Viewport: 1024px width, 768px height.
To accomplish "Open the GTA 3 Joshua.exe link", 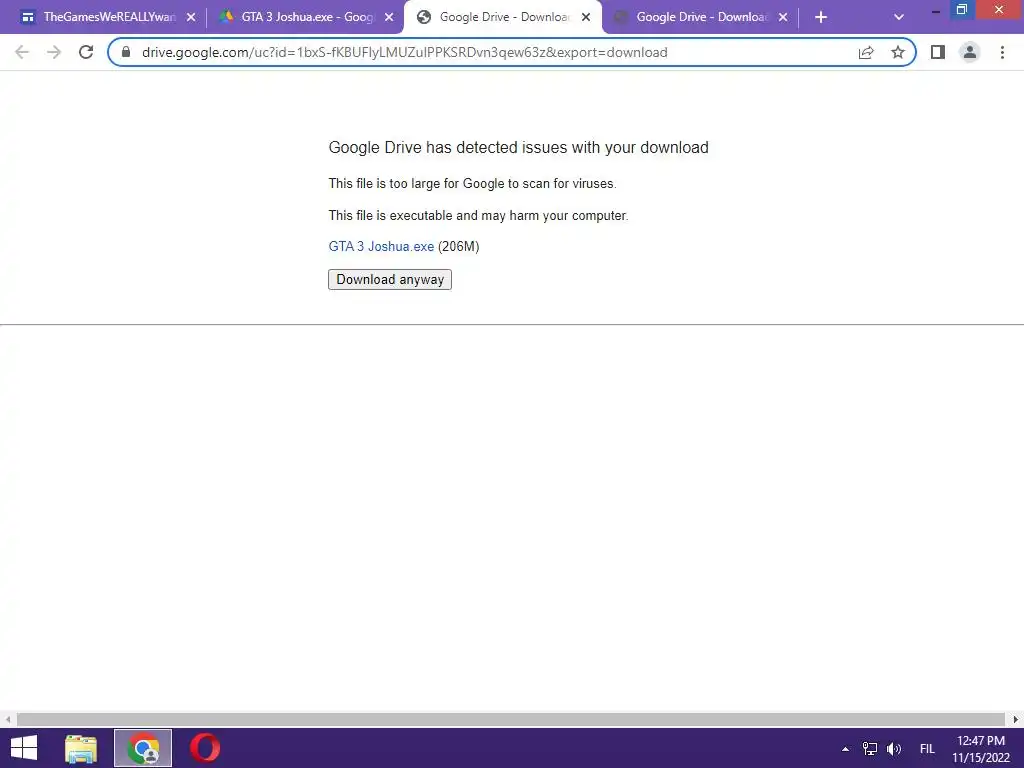I will coord(381,246).
